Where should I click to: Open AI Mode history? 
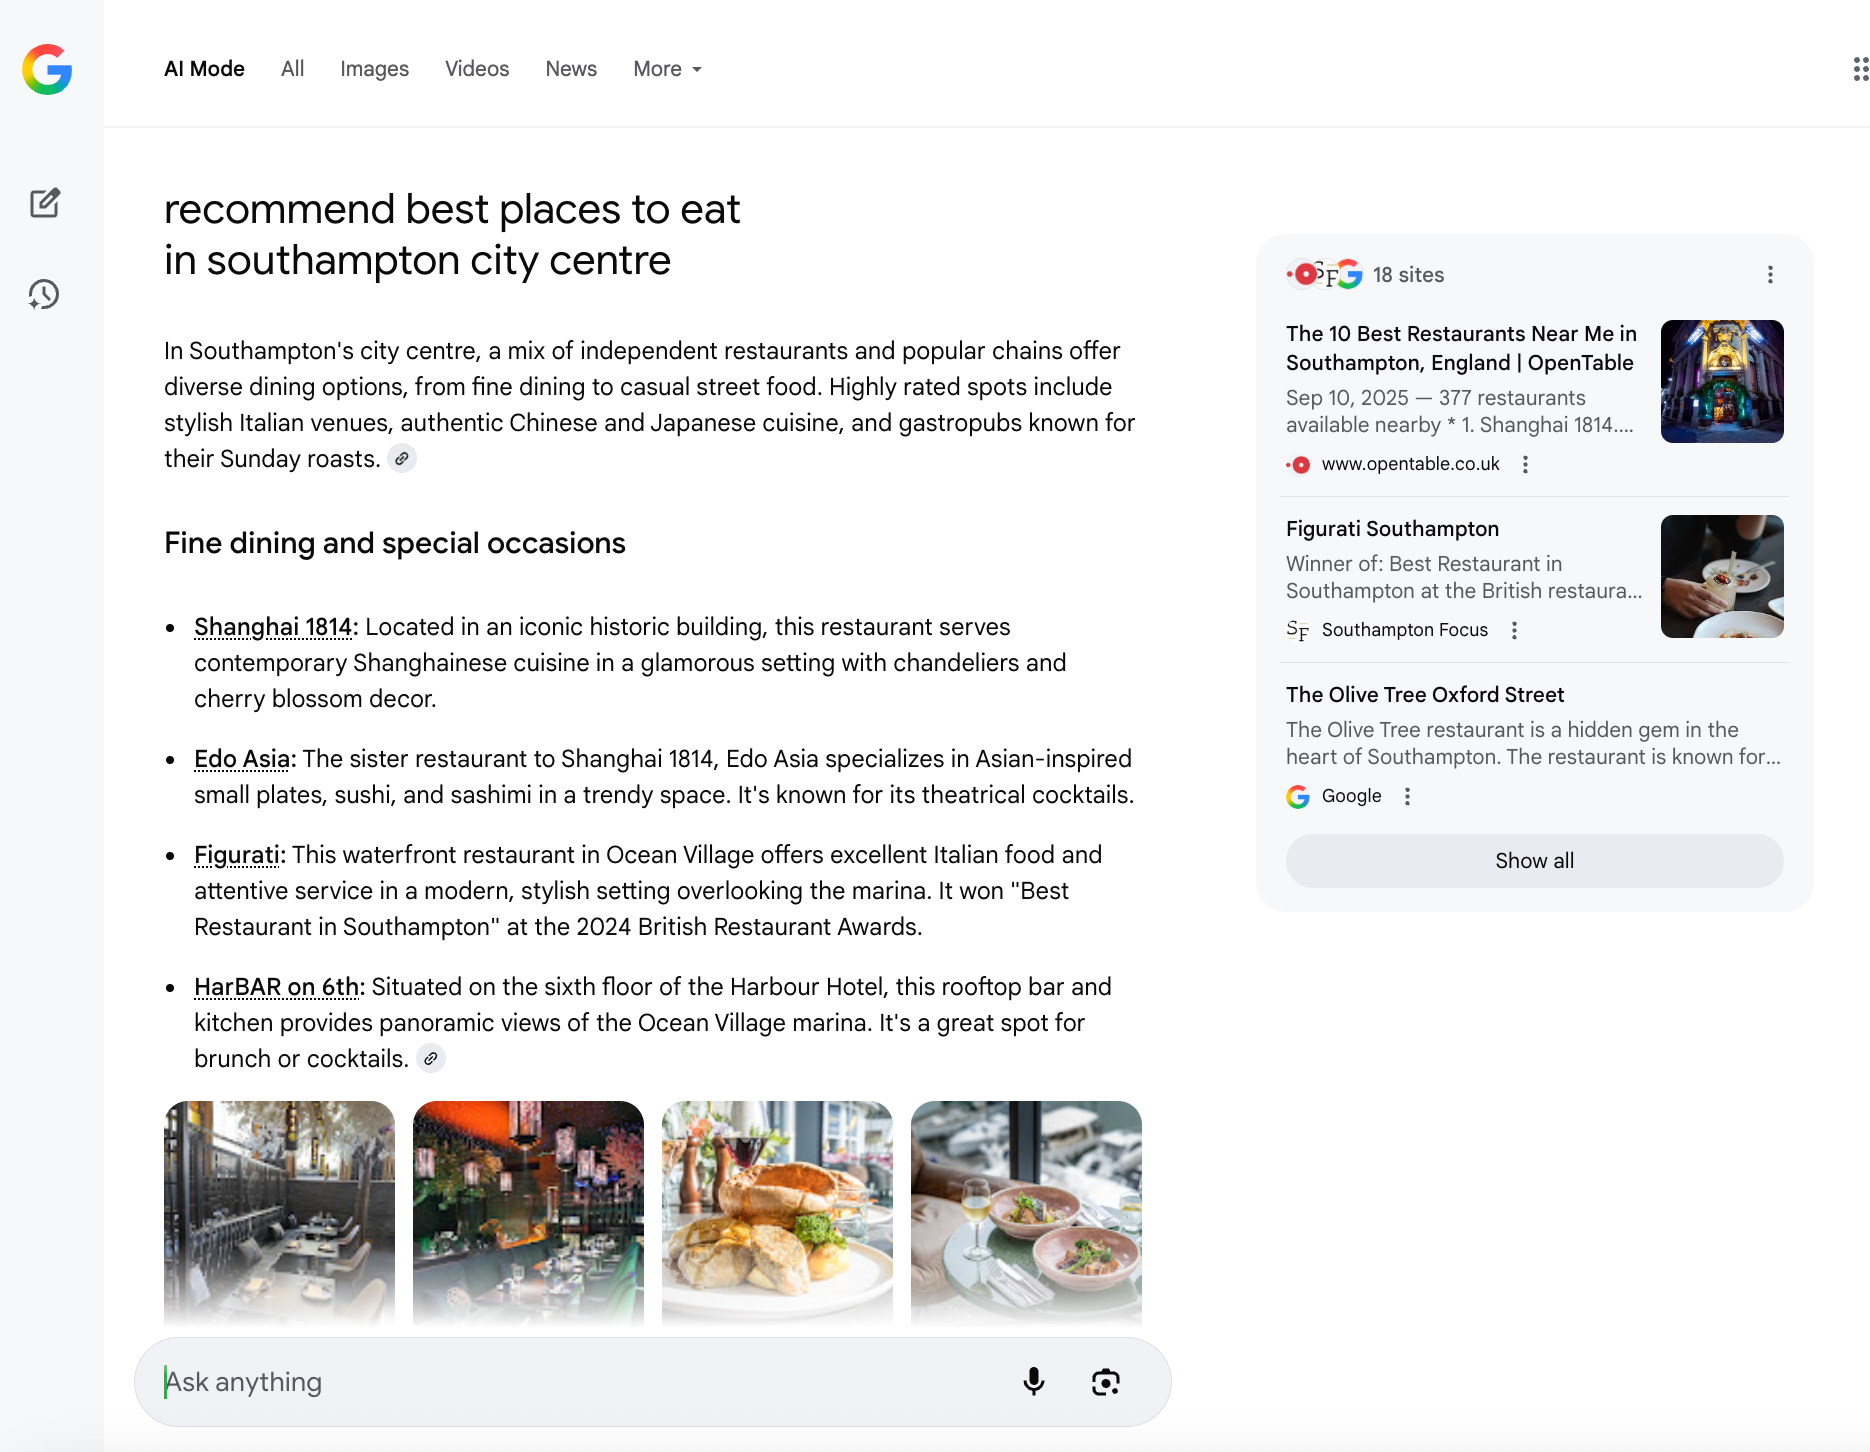tap(45, 294)
